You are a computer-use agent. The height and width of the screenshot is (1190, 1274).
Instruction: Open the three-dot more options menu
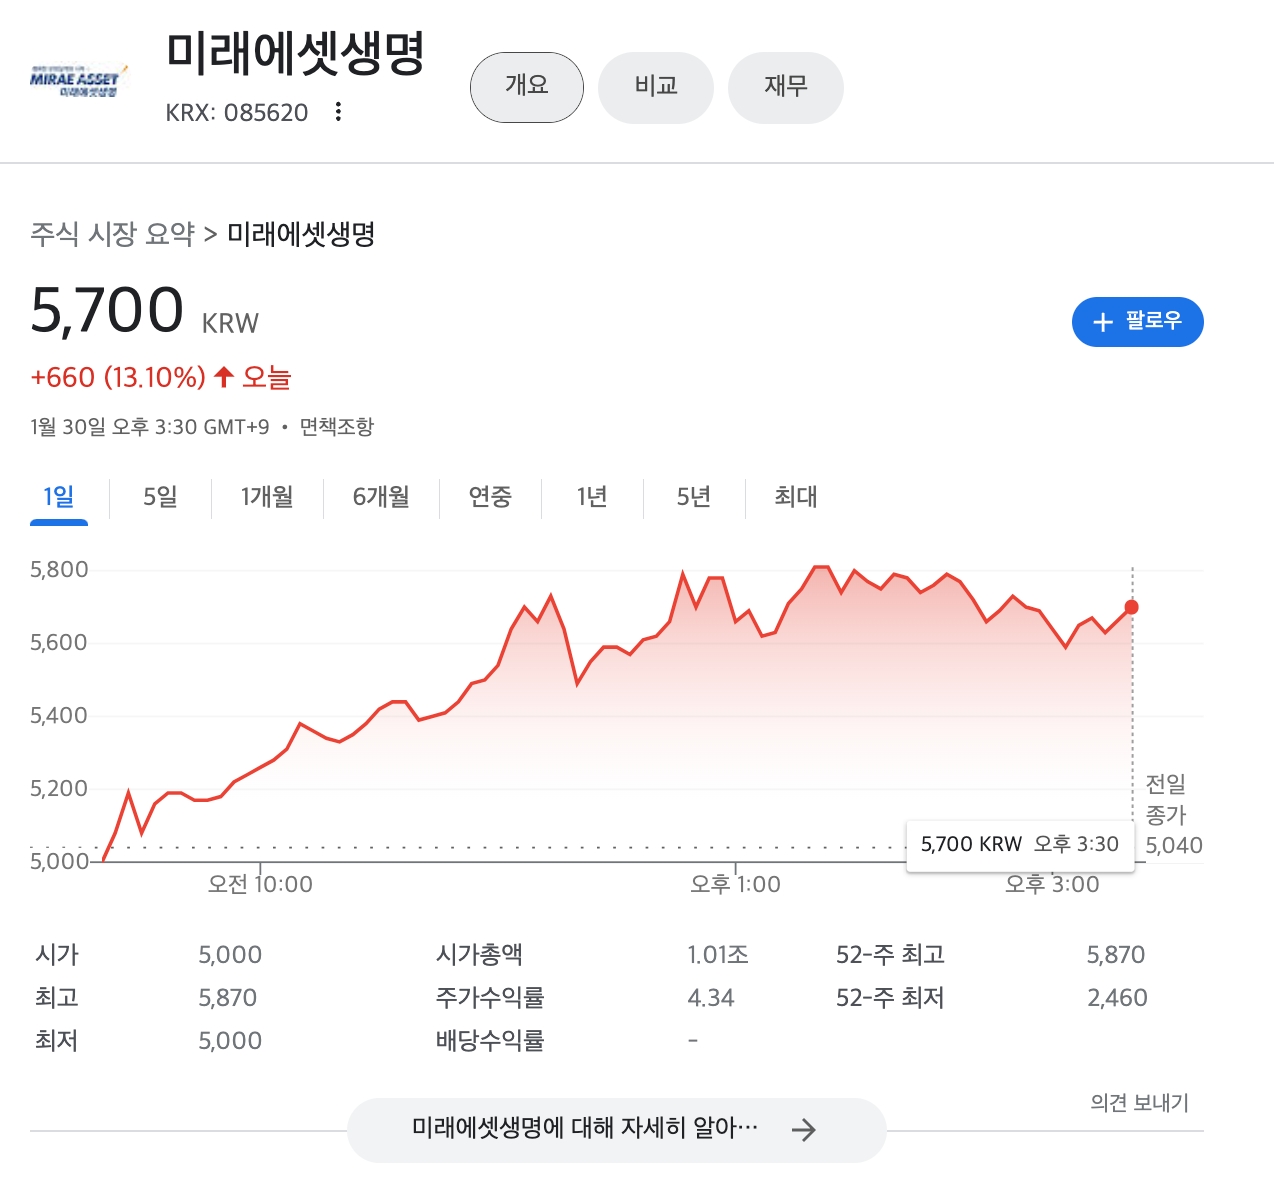[339, 112]
